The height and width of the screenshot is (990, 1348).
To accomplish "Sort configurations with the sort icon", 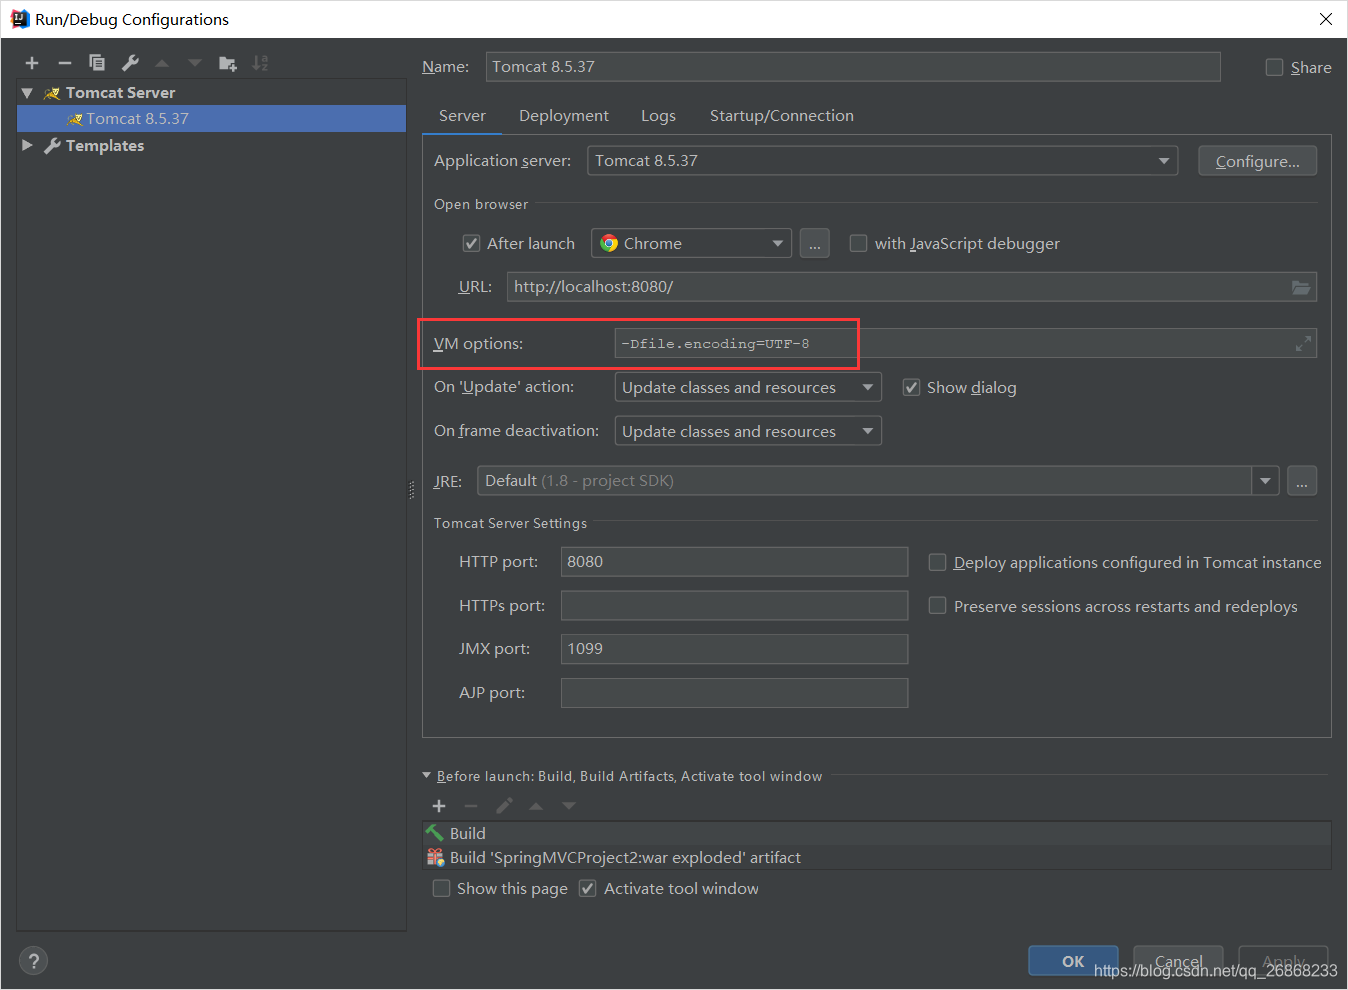I will coord(260,63).
